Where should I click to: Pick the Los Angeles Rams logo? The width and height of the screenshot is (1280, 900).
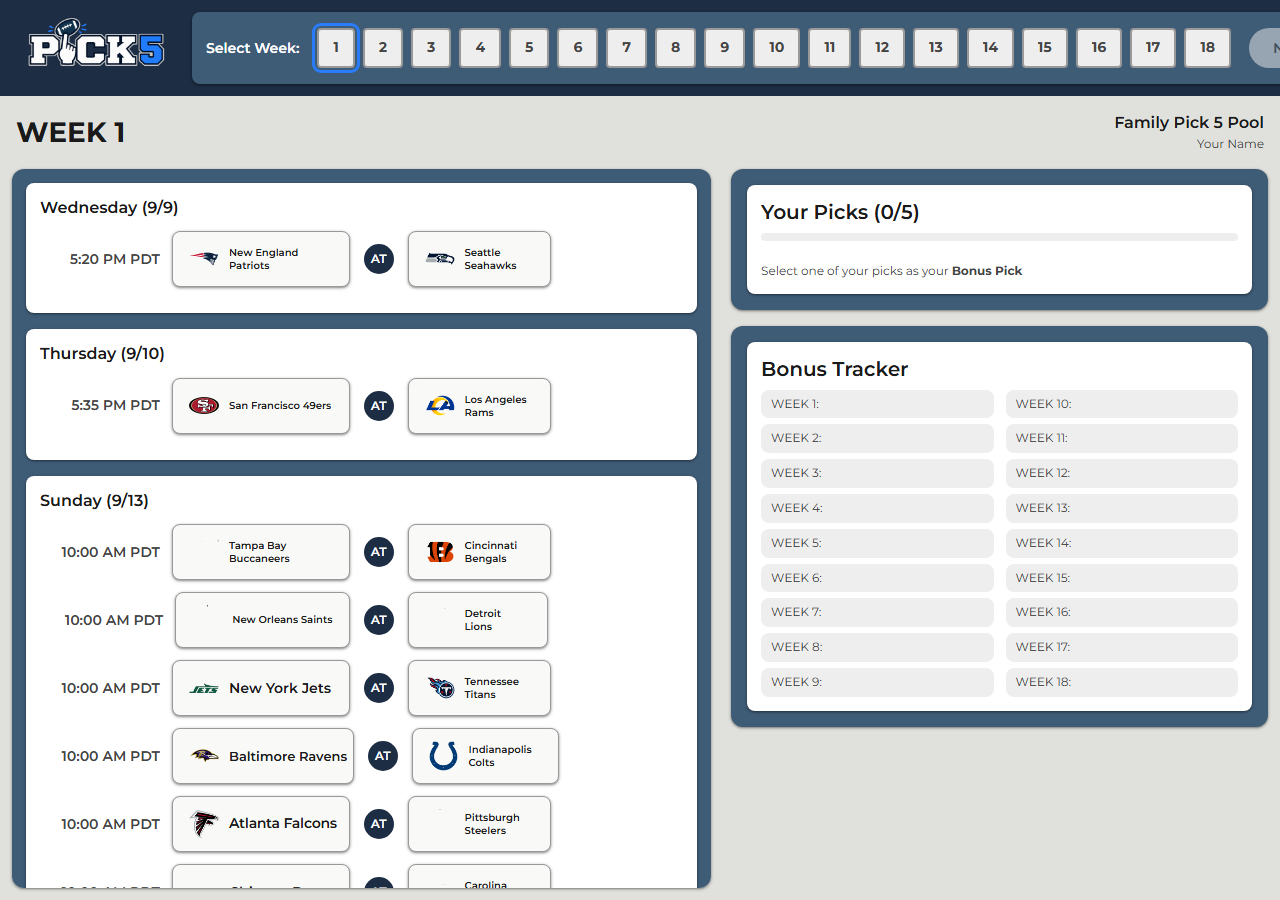point(440,406)
